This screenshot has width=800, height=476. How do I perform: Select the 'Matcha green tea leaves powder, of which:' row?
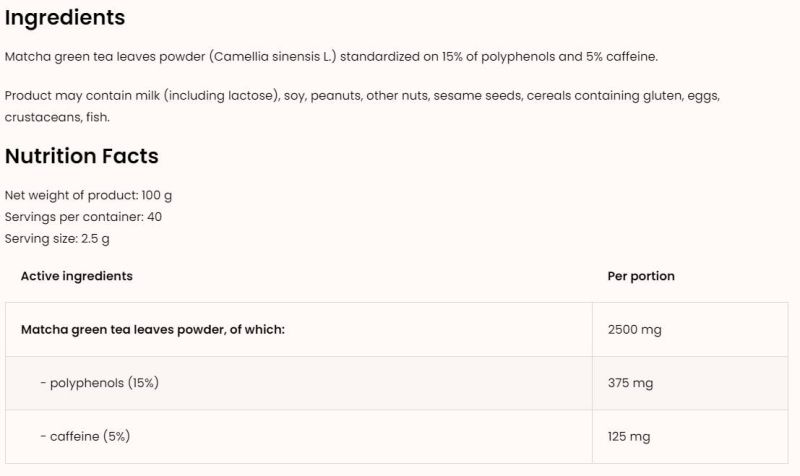click(152, 329)
